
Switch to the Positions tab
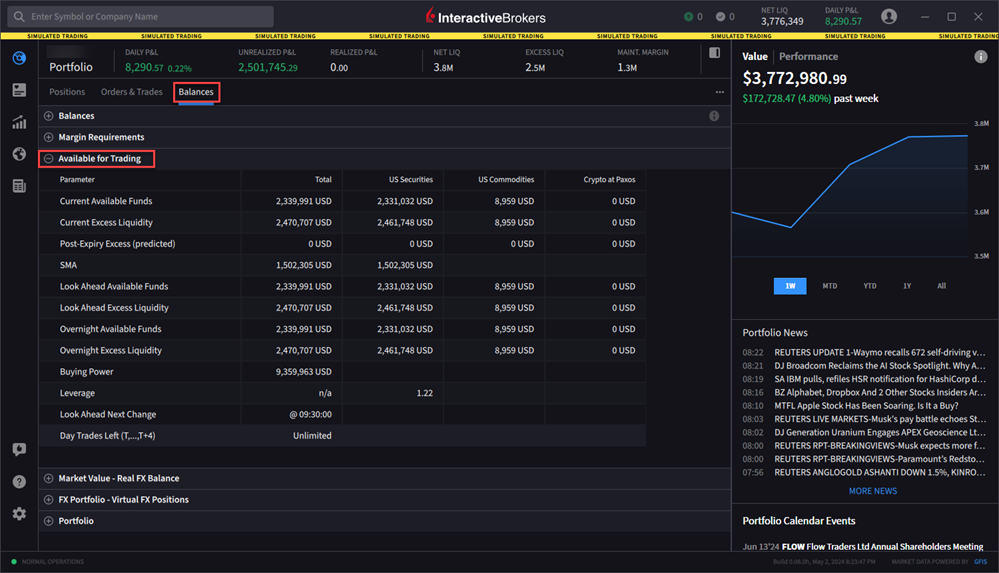click(67, 92)
